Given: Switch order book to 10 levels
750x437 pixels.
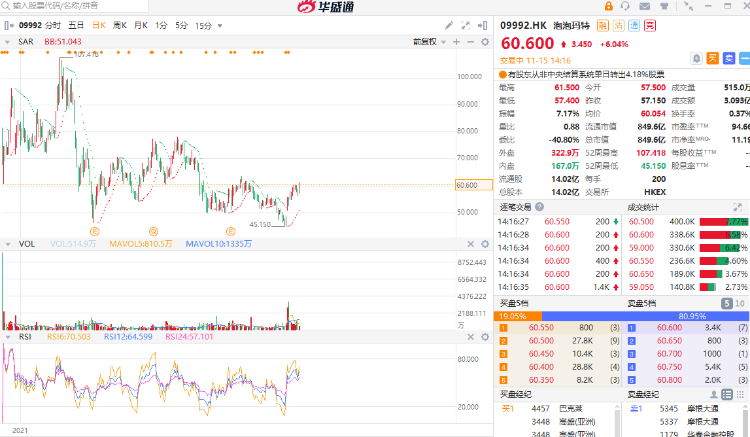Looking at the screenshot, I should coord(739,304).
